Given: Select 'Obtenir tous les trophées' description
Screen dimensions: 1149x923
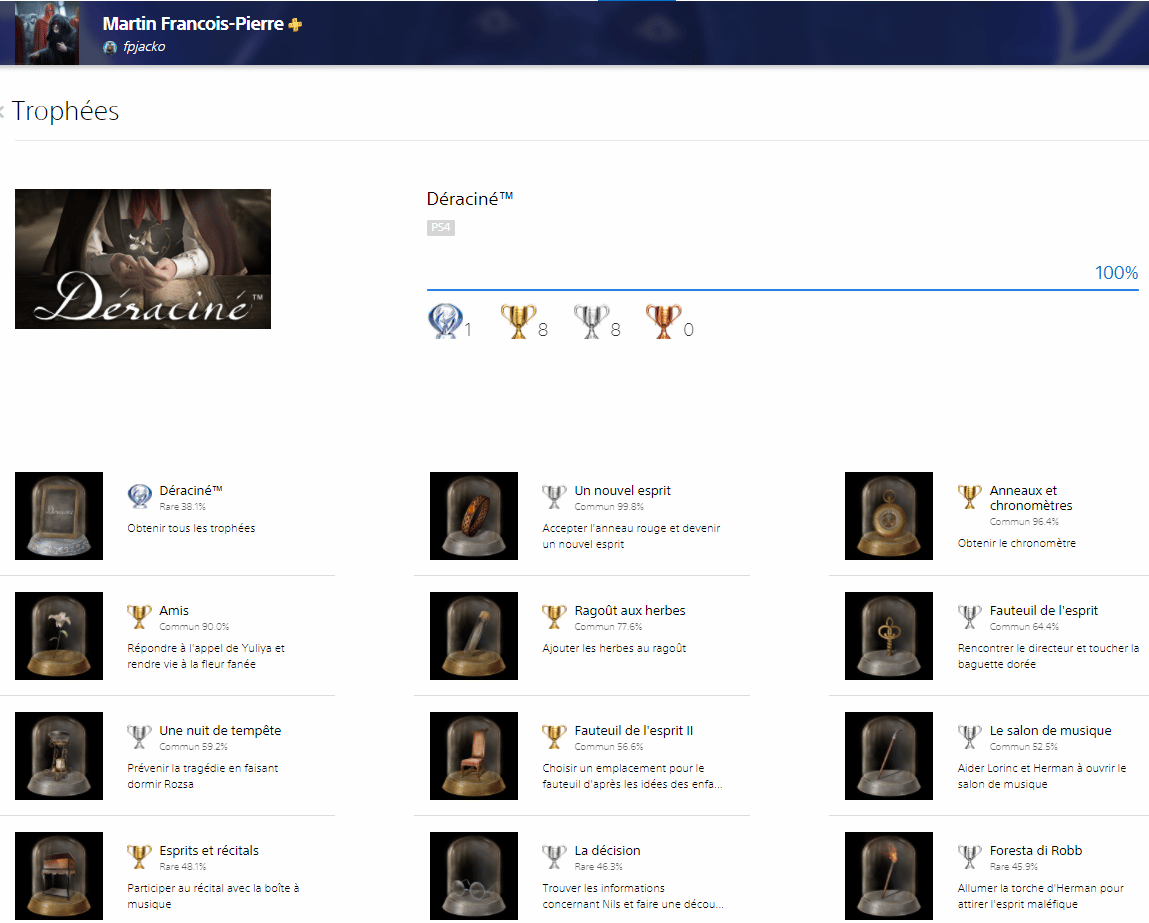Looking at the screenshot, I should [191, 528].
